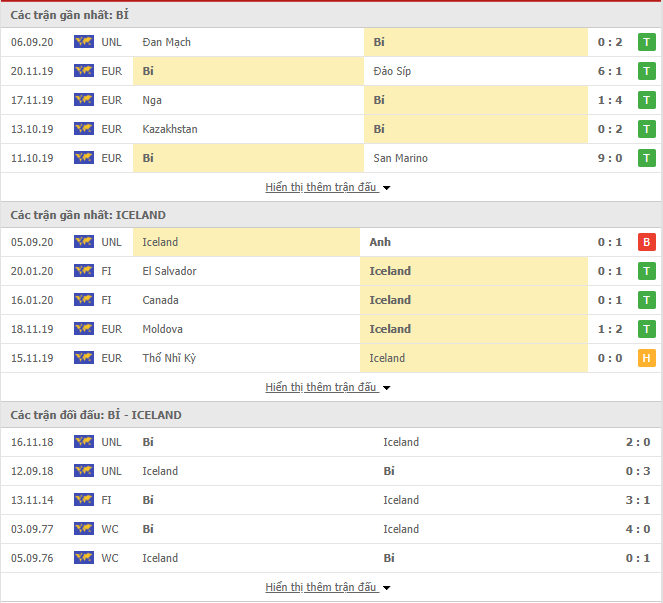Click the Canada vs Iceland match row
Viewport: 663px width, 603px height.
coord(331,300)
